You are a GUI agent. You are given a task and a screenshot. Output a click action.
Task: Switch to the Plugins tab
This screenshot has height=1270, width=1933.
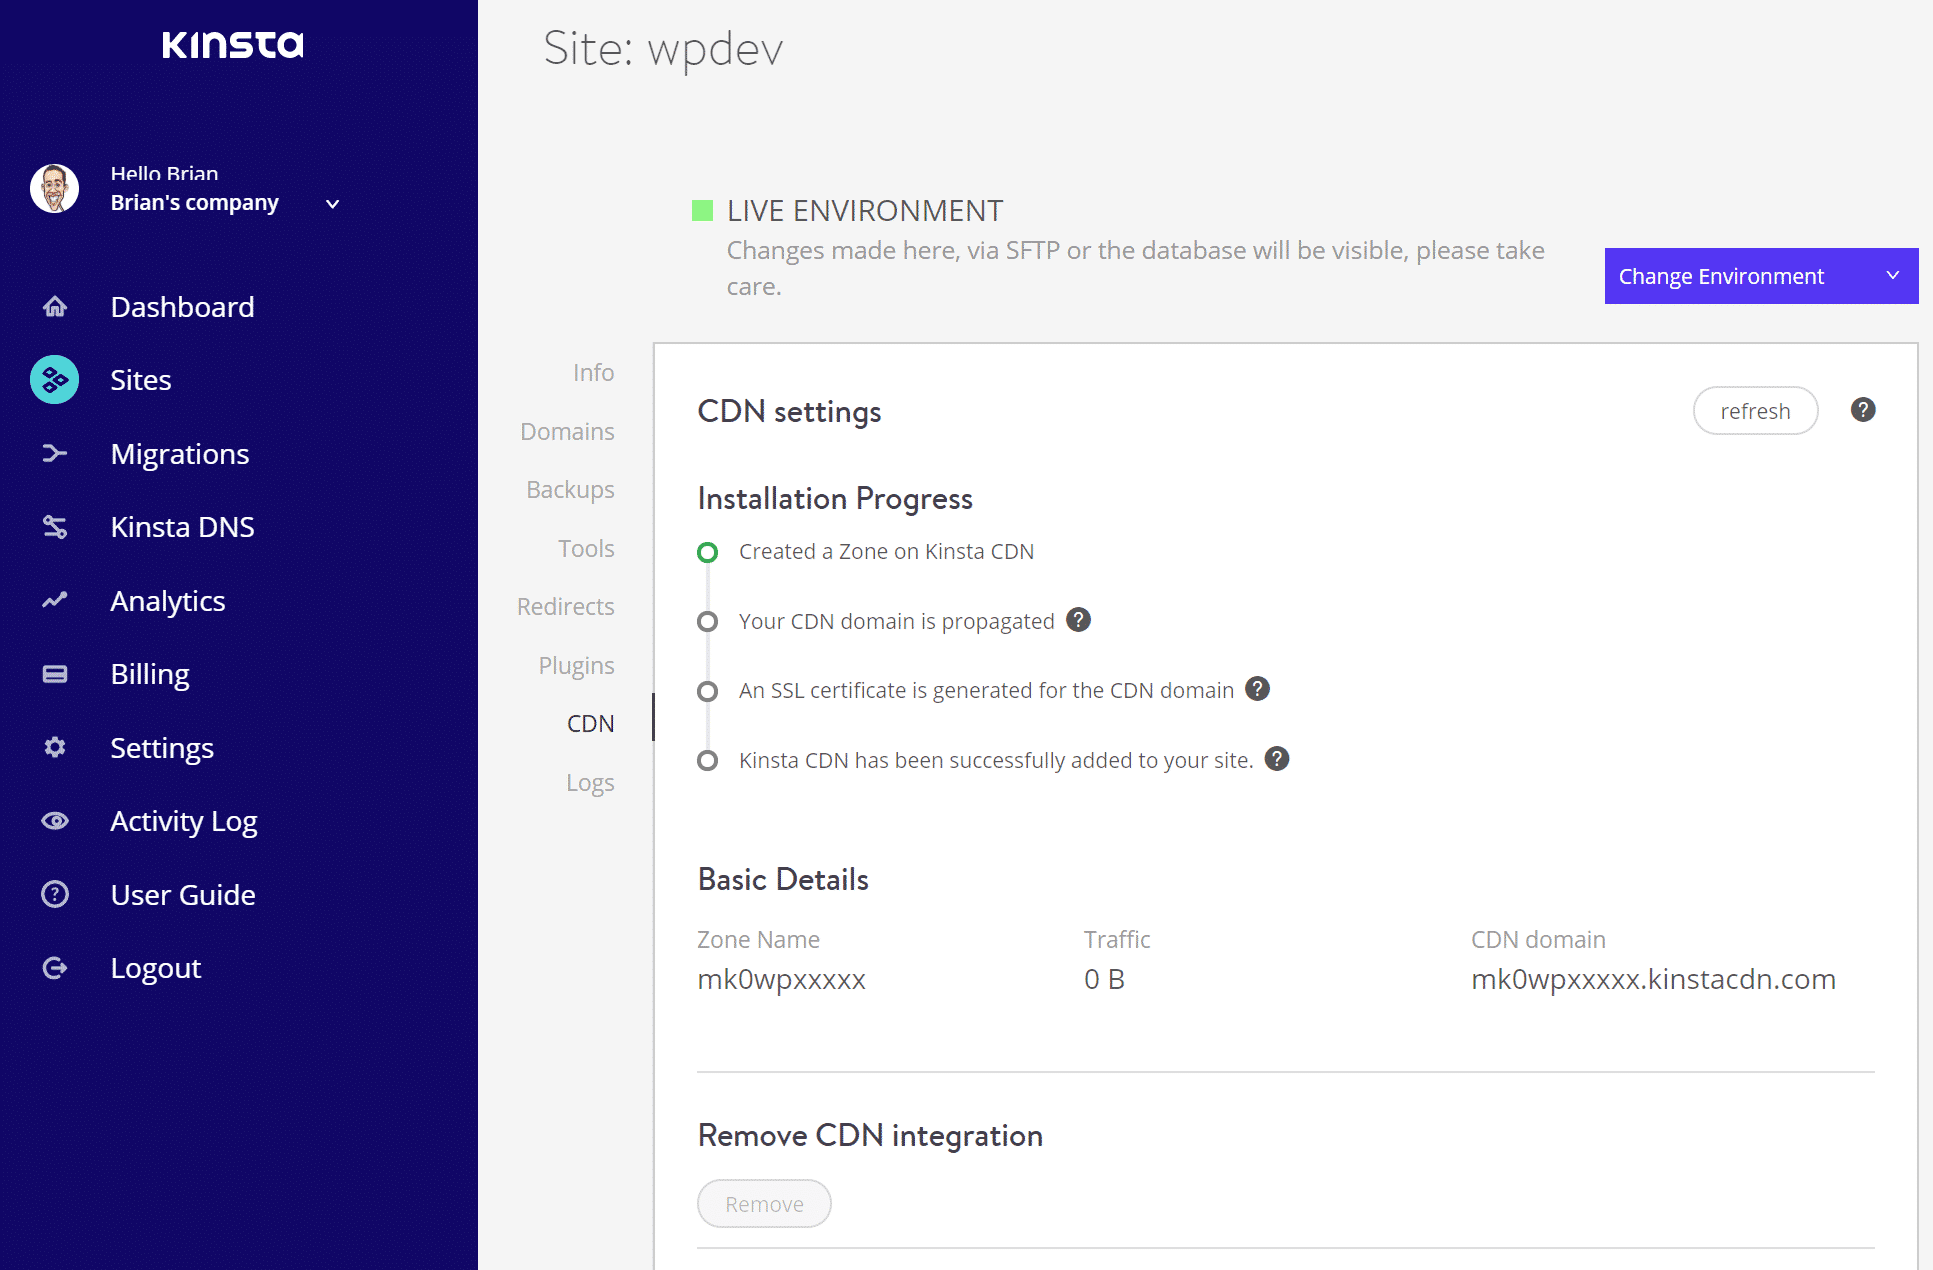click(576, 666)
